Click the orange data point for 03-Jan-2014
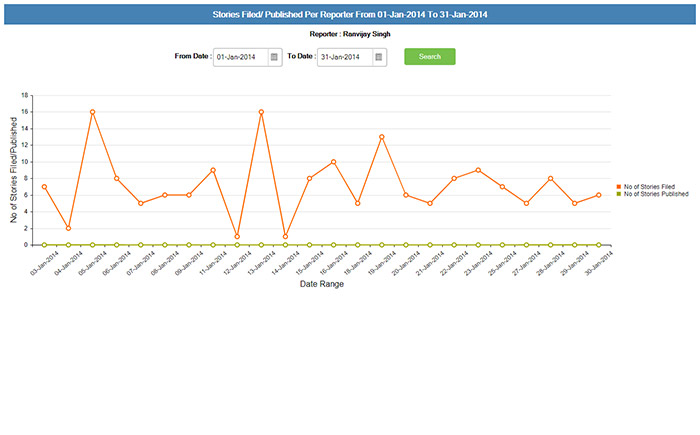This screenshot has height=435, width=700. pos(44,187)
